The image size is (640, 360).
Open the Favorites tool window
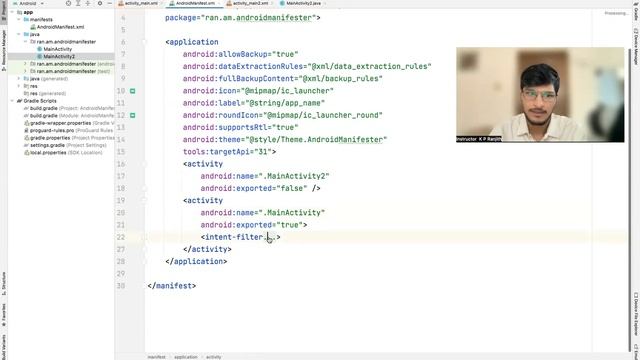pos(4,315)
